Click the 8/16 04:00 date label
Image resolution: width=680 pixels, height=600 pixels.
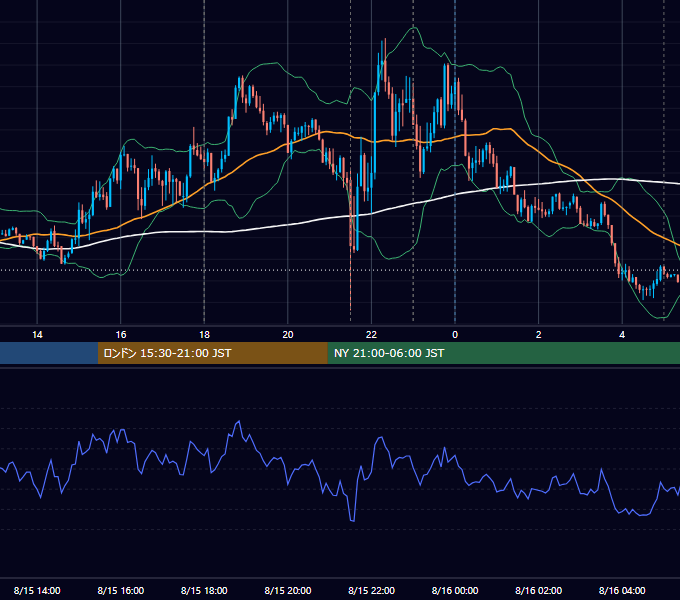click(622, 590)
